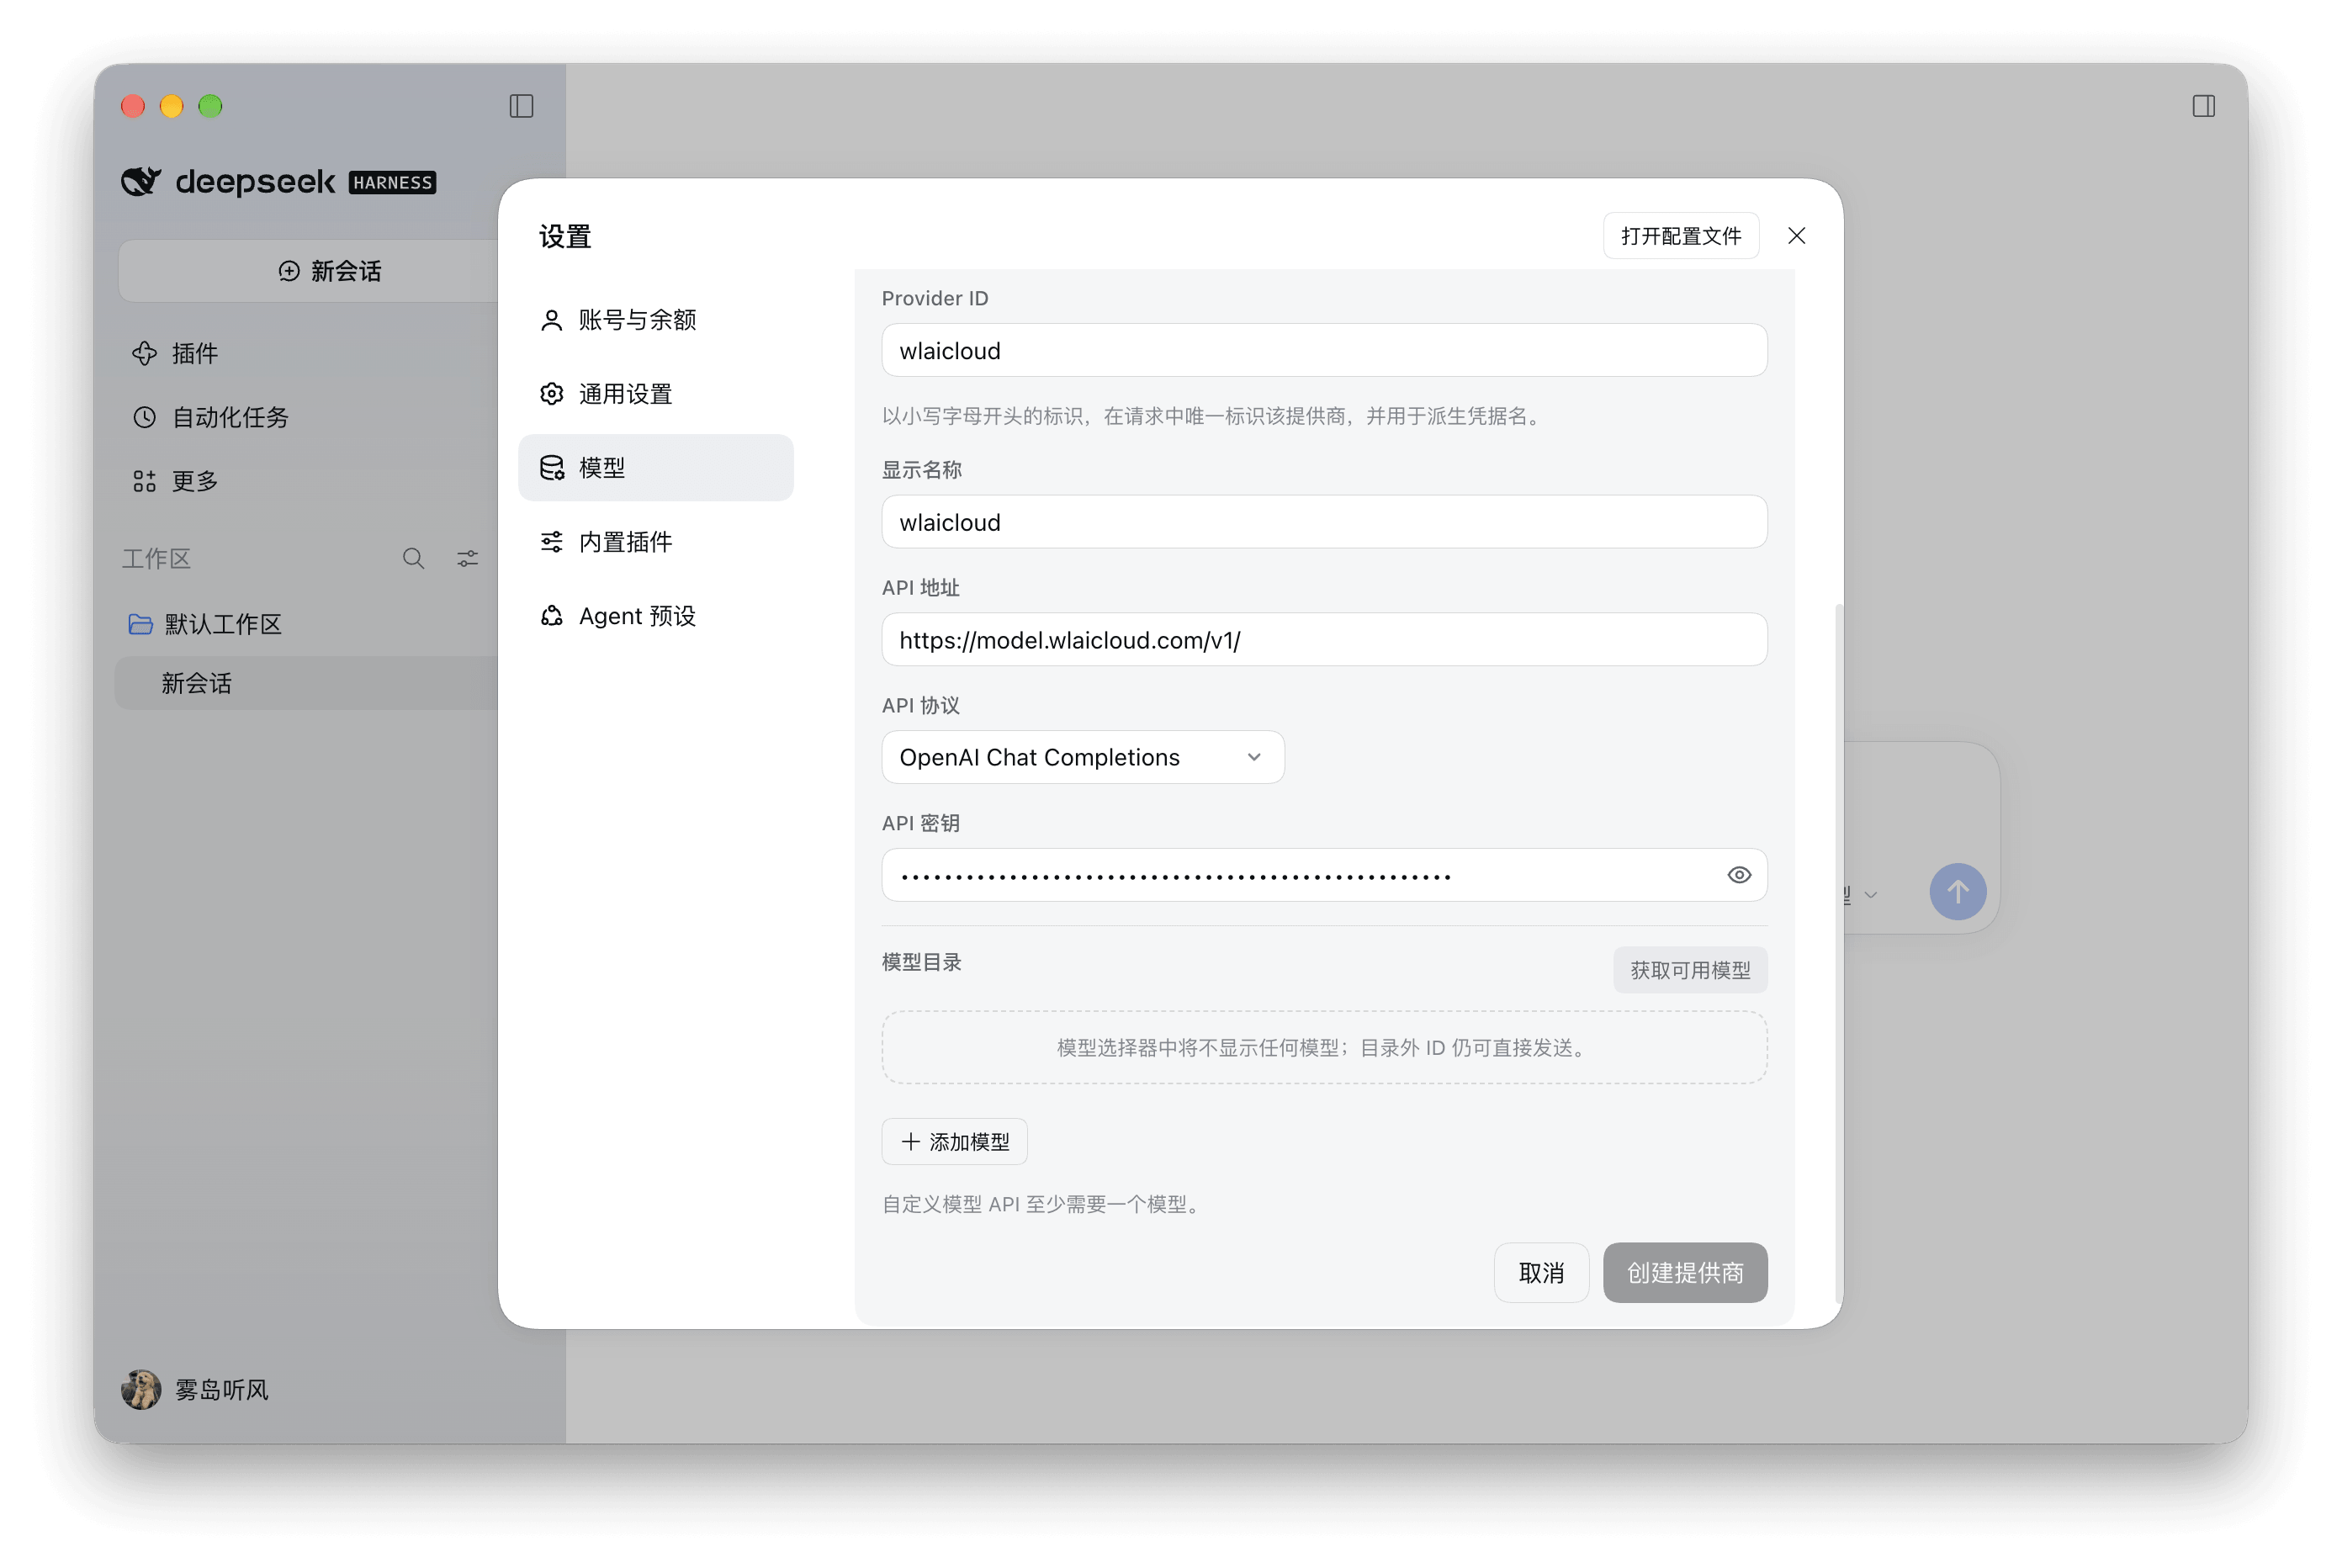This screenshot has width=2342, height=1568.
Task: Select 新会话 conversation under default workspace
Action: (x=306, y=683)
